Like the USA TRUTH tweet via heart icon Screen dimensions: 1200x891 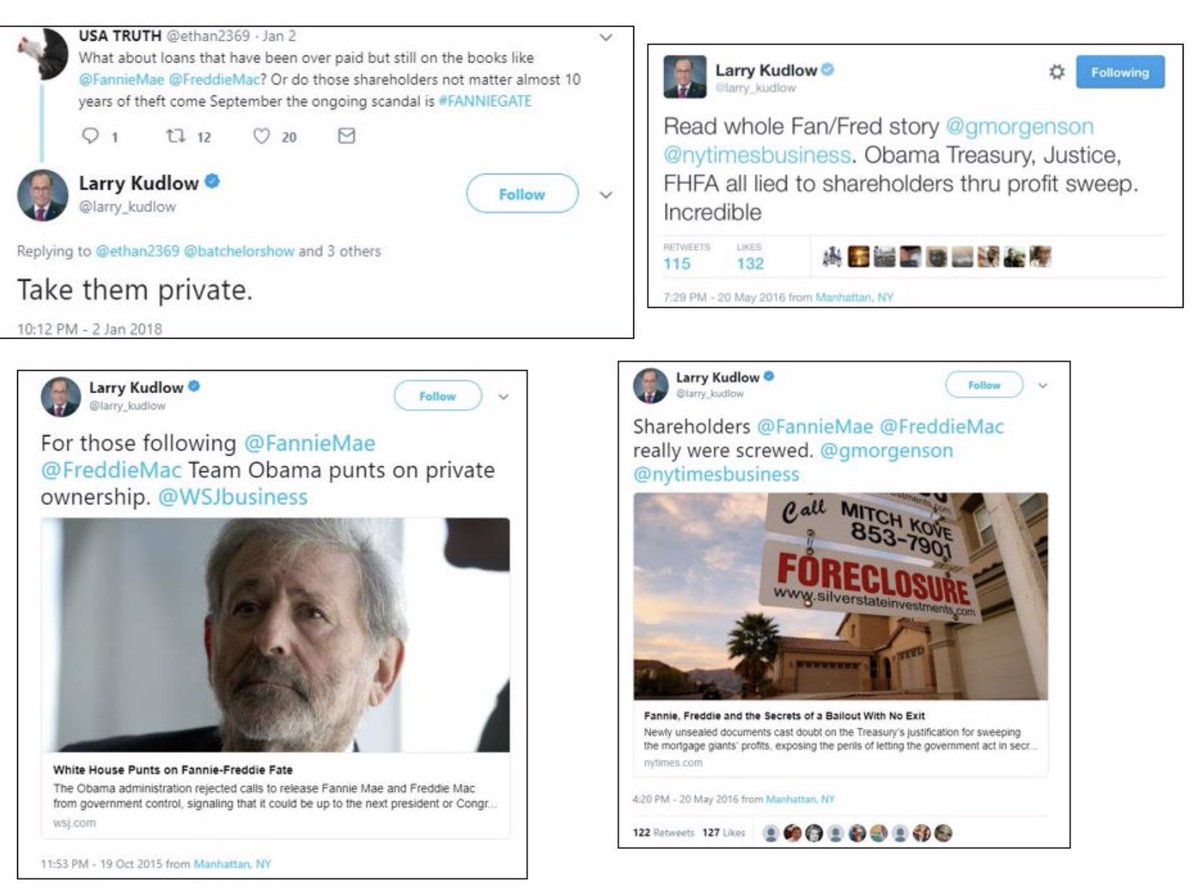(262, 136)
